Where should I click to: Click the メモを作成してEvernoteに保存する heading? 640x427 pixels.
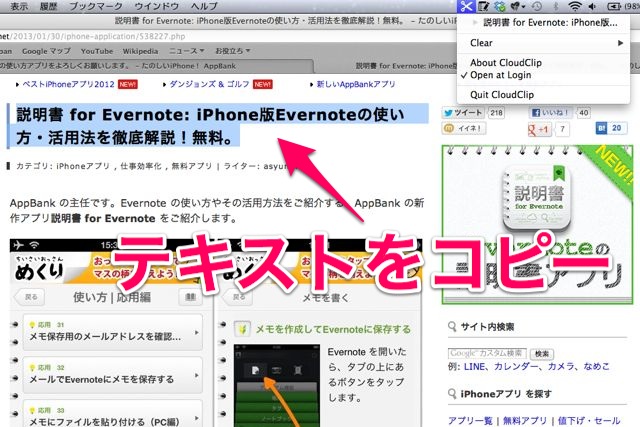point(333,329)
